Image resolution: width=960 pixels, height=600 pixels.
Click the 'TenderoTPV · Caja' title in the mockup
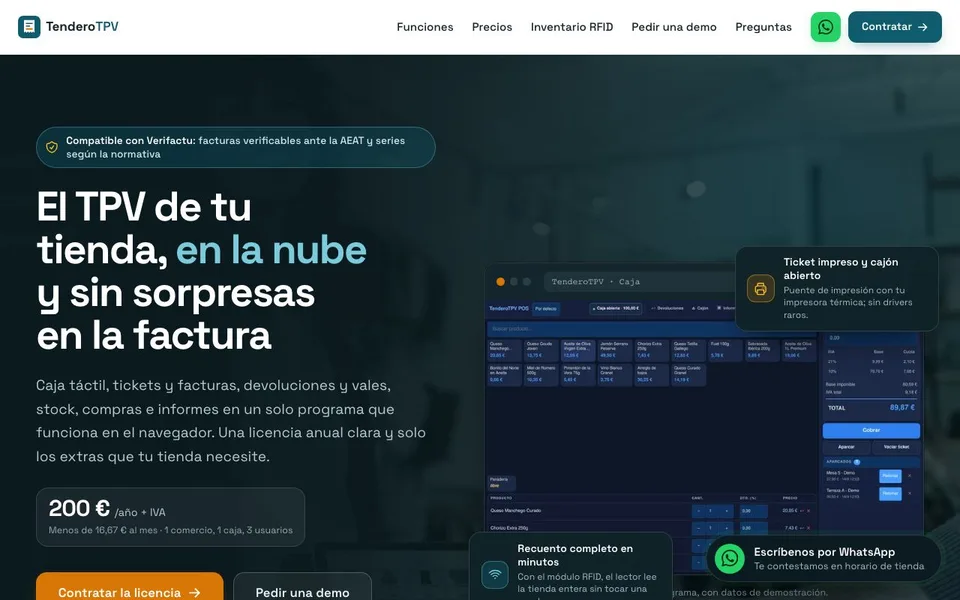coord(595,282)
